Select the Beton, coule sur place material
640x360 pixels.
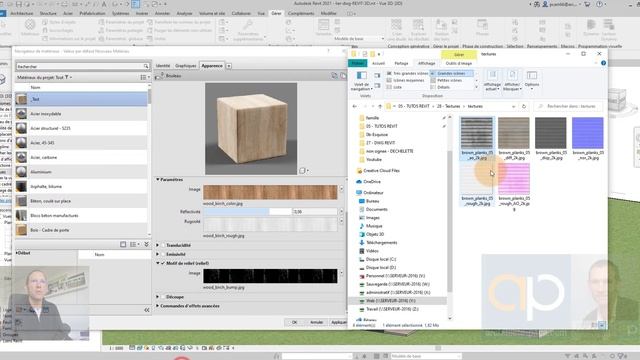[x=81, y=201]
